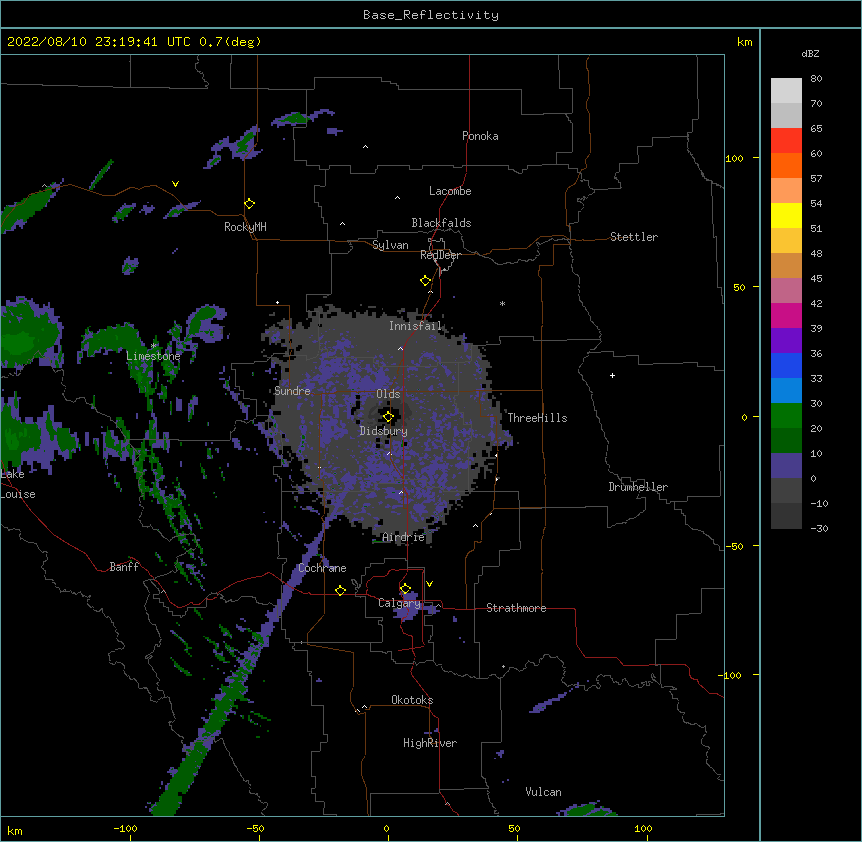Pick the purple-blue 0-10 dBZ legend swatch

tap(786, 466)
